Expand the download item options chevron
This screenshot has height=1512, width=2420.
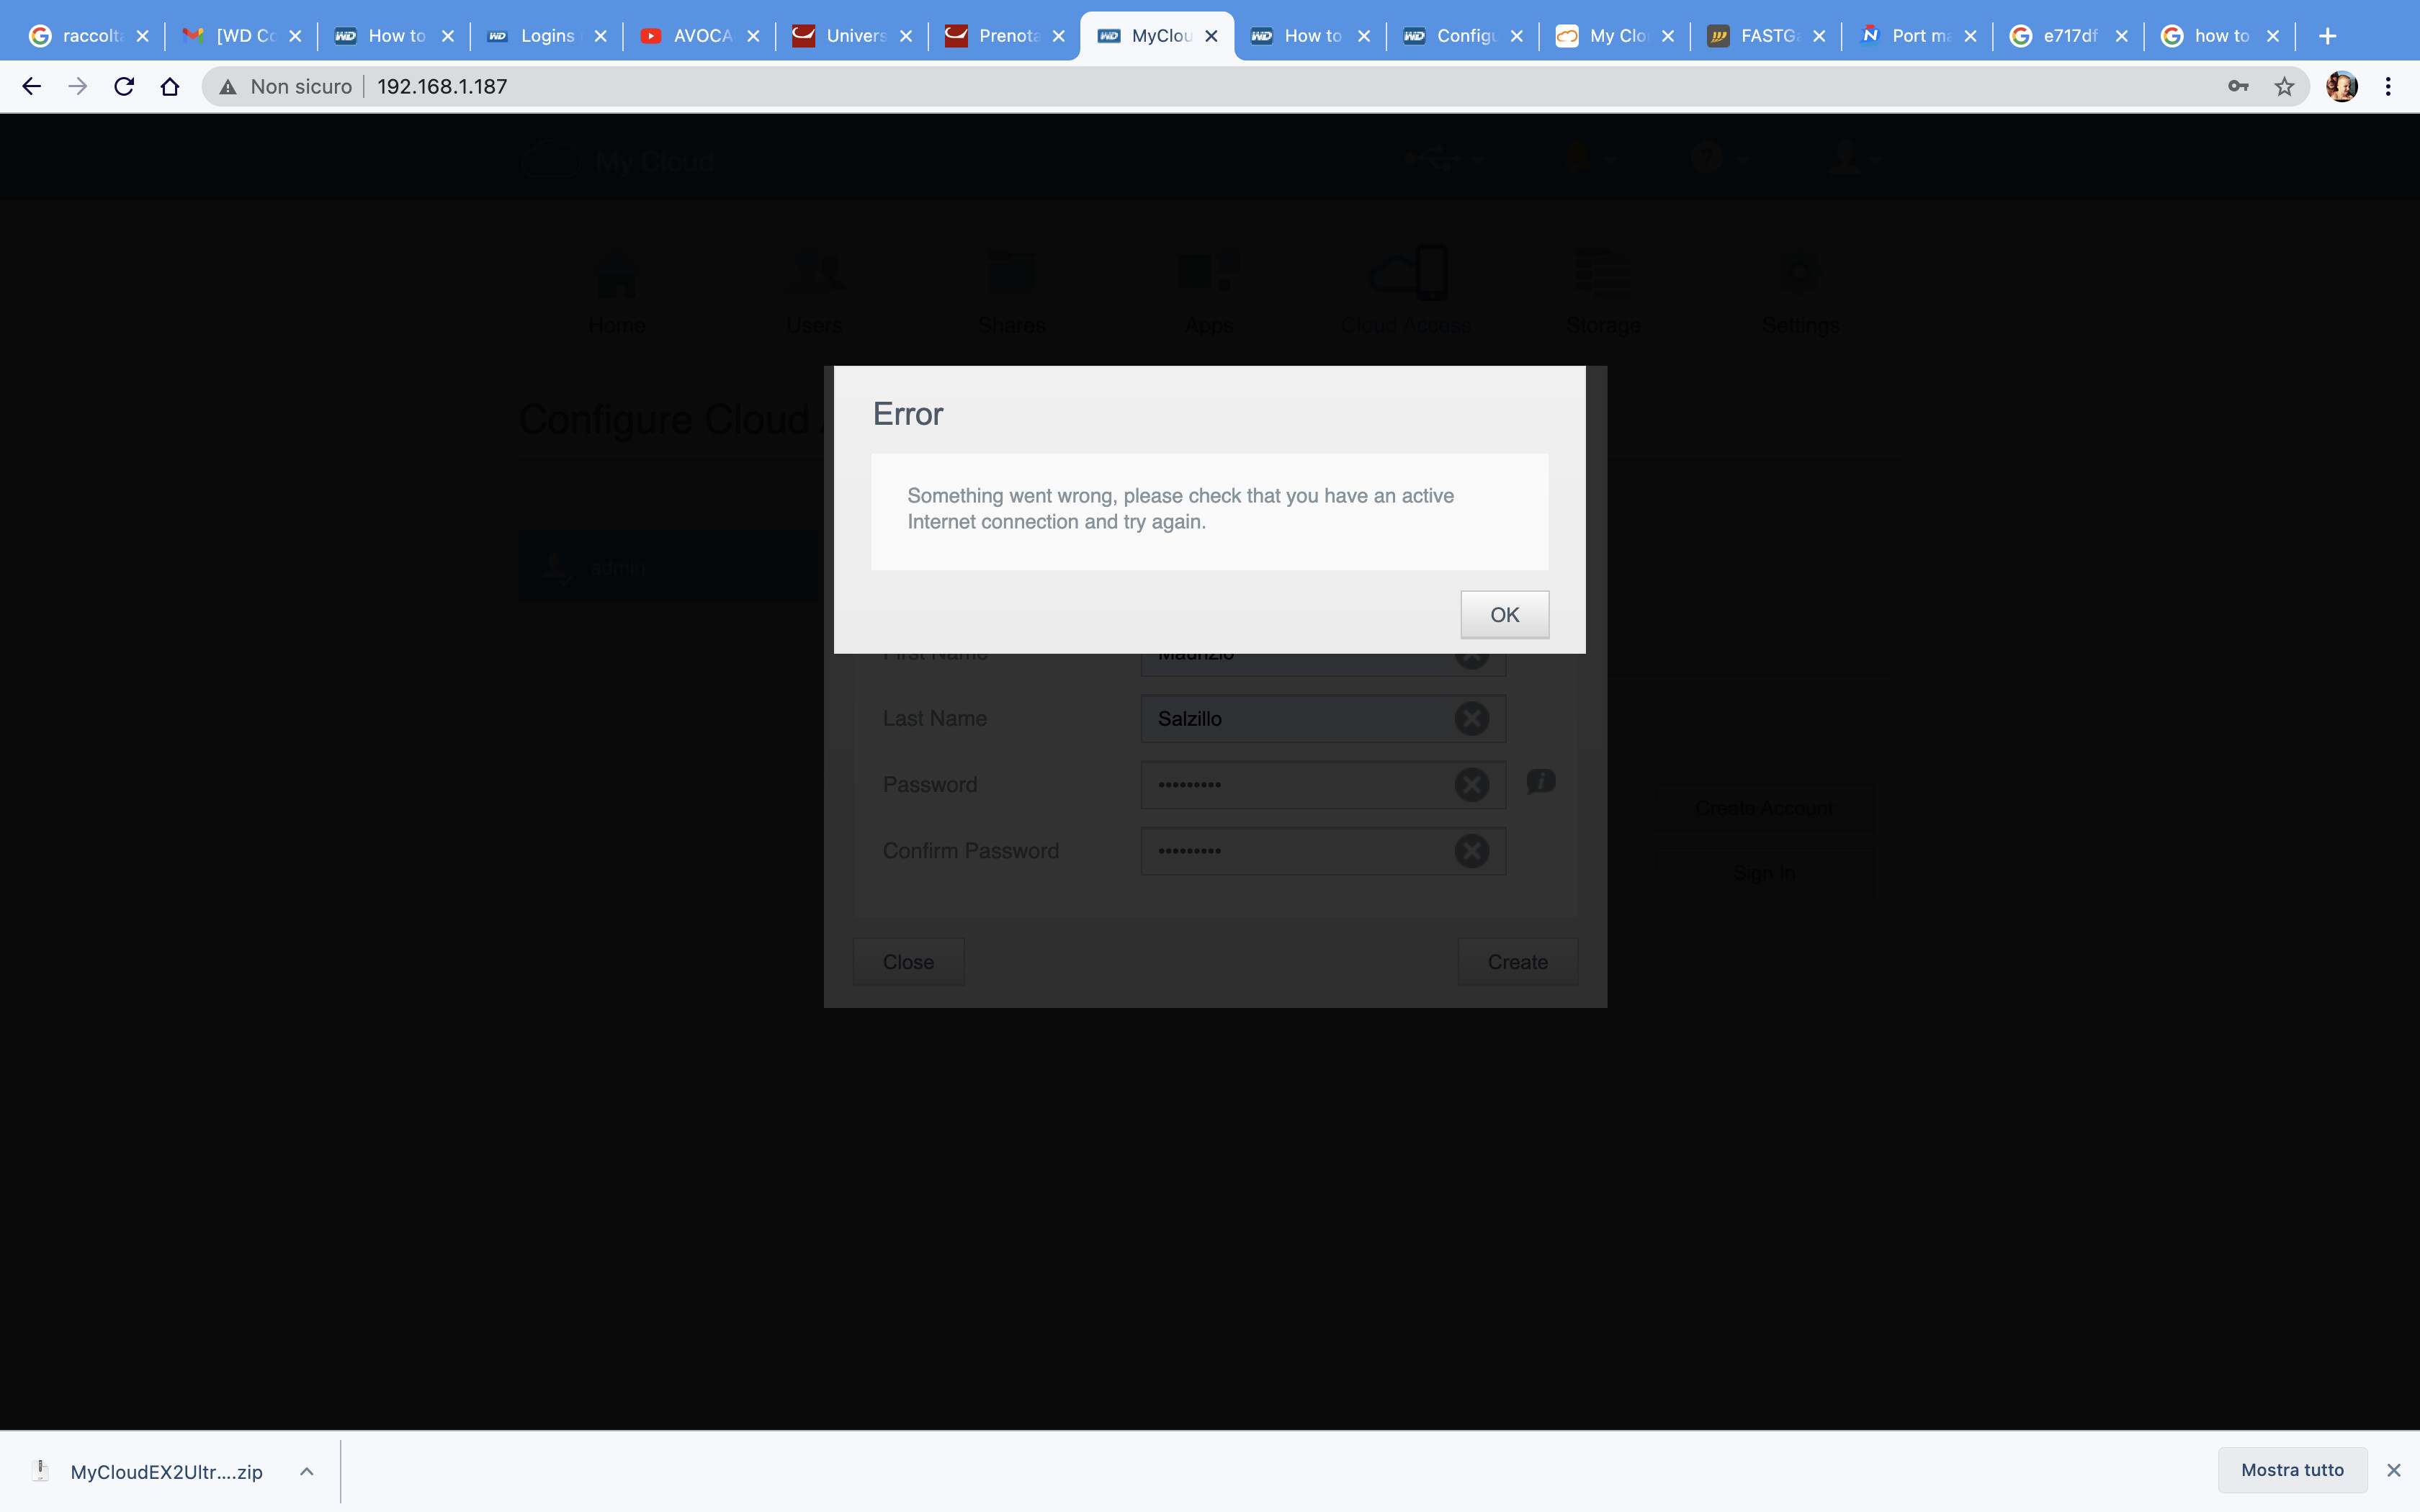point(307,1471)
